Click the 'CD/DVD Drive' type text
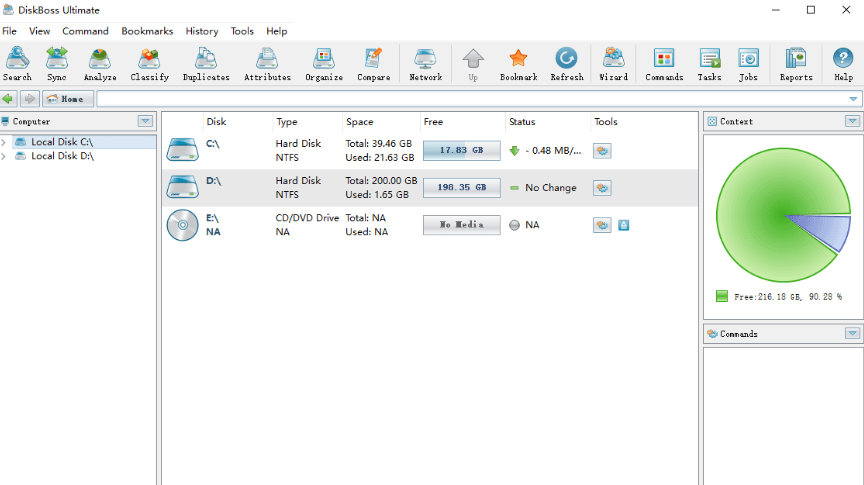 click(307, 218)
